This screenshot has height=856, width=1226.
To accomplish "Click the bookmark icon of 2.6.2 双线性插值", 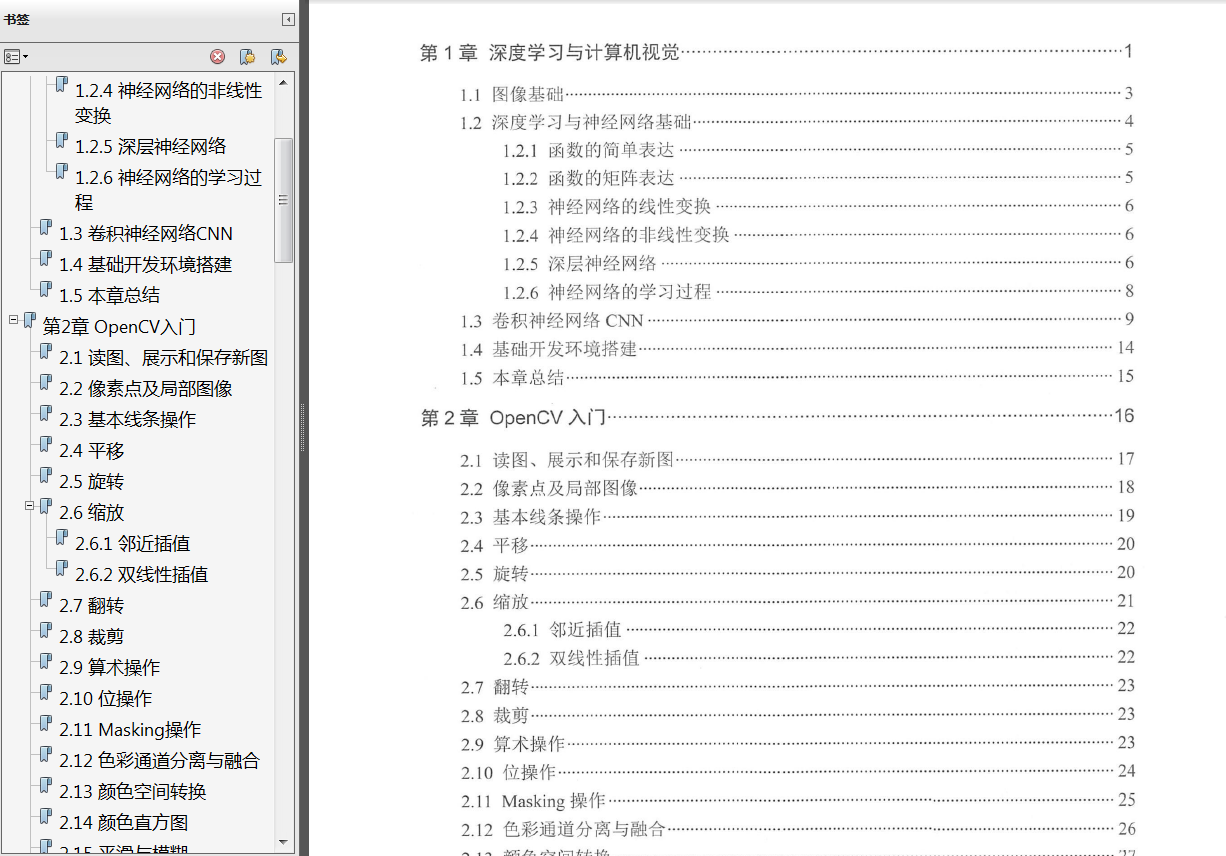I will pos(62,569).
